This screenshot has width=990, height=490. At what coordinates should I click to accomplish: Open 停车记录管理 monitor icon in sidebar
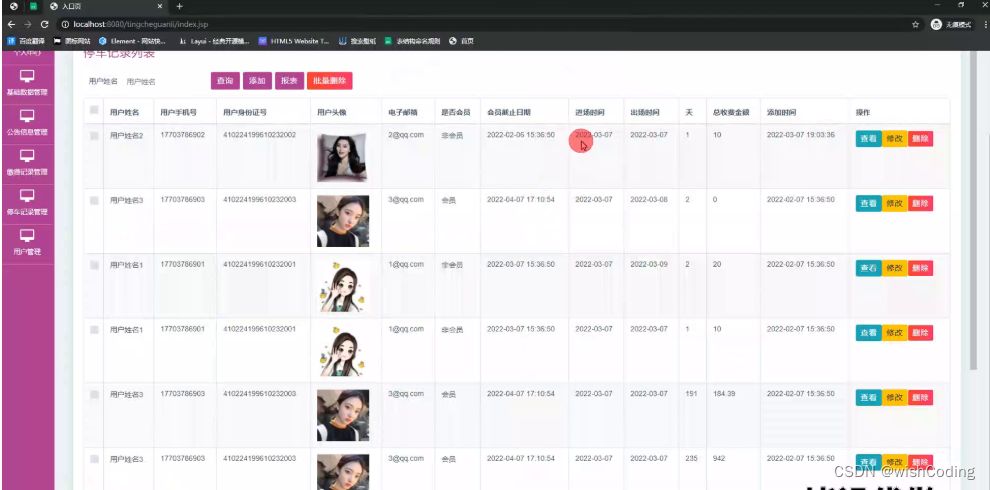27,196
